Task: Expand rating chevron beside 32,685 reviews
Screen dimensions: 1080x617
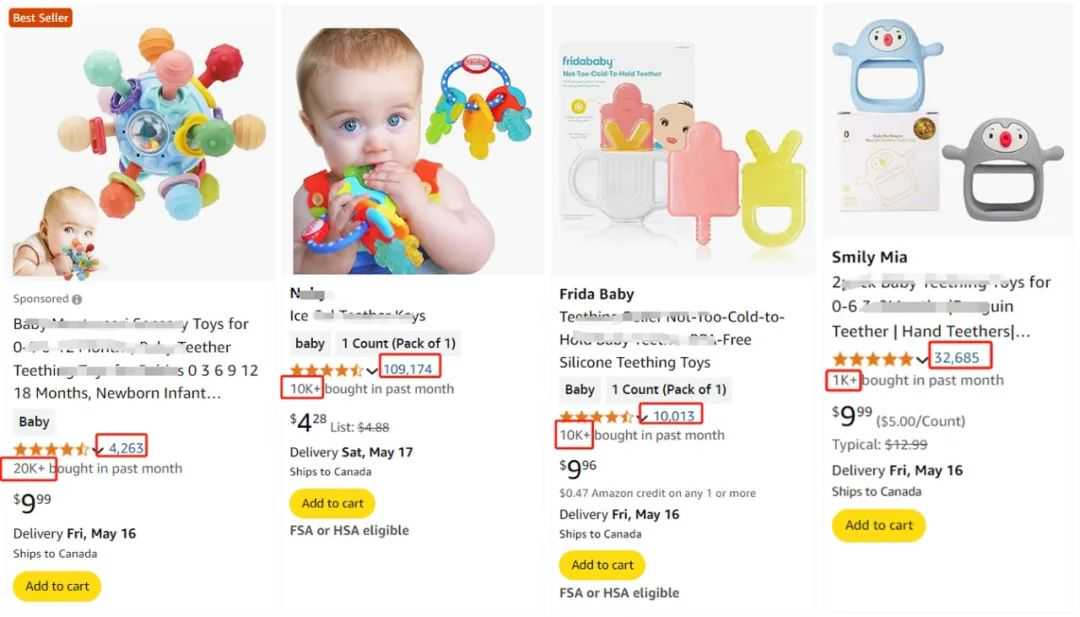Action: coord(923,359)
